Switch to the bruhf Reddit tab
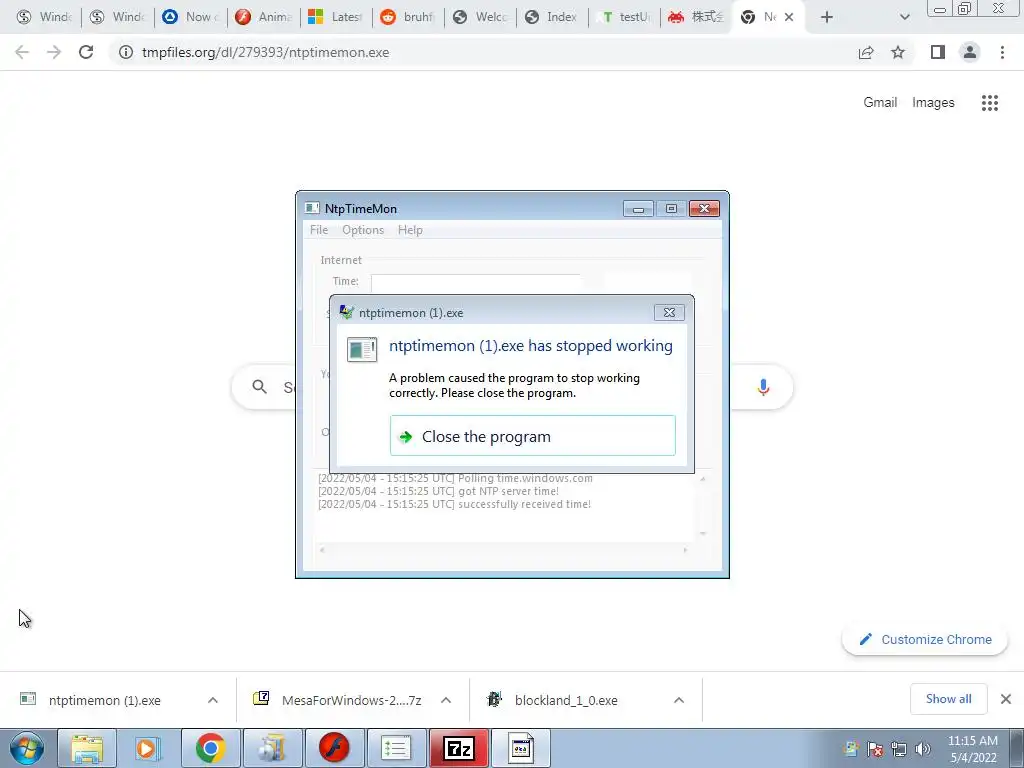 coord(408,17)
